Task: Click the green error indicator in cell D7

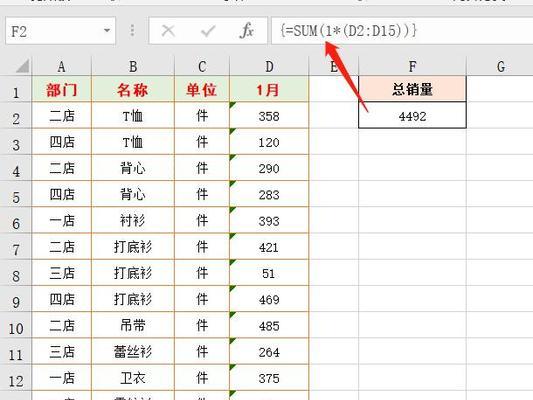Action: [x=233, y=236]
